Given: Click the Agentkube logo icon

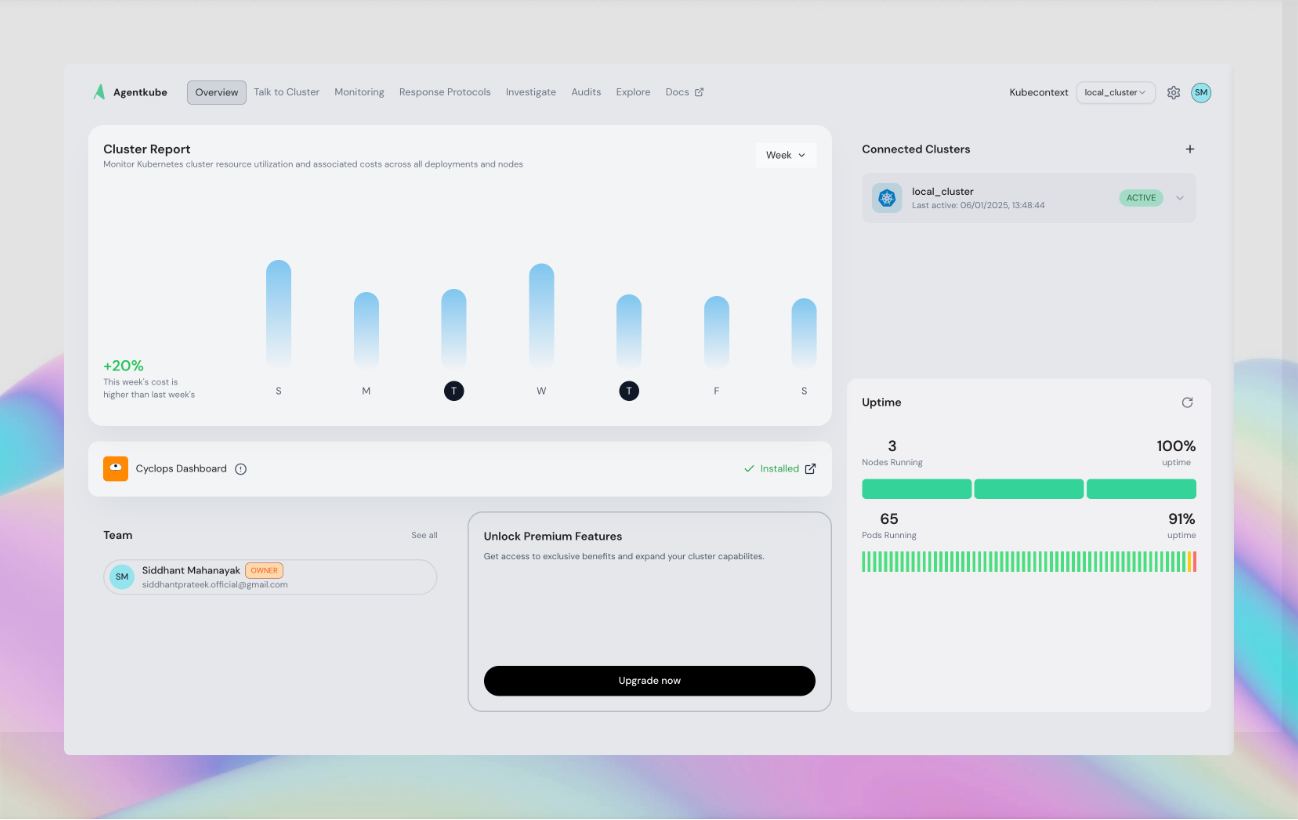Looking at the screenshot, I should click(99, 92).
